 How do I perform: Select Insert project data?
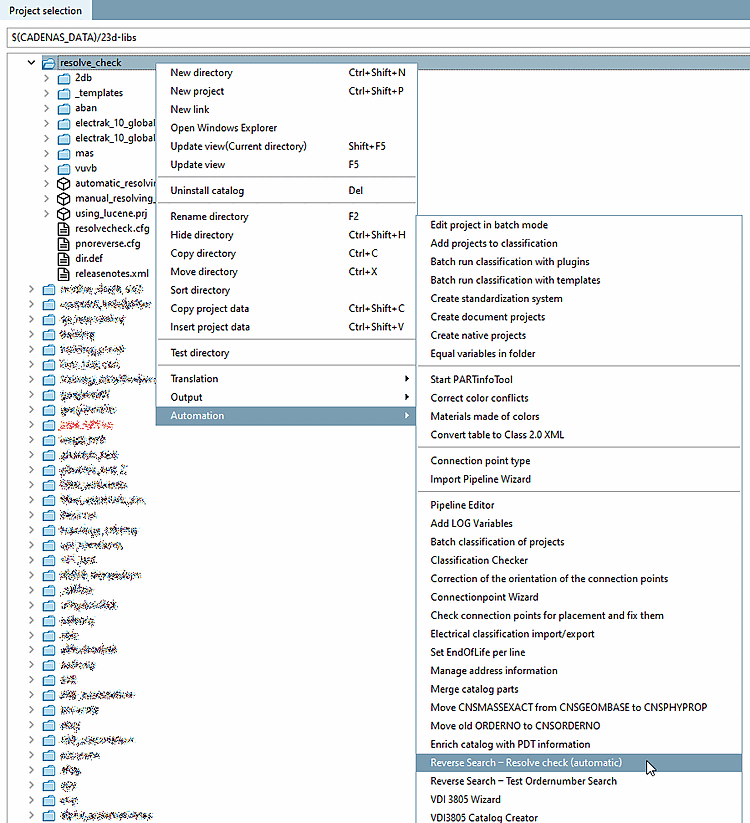(286, 327)
